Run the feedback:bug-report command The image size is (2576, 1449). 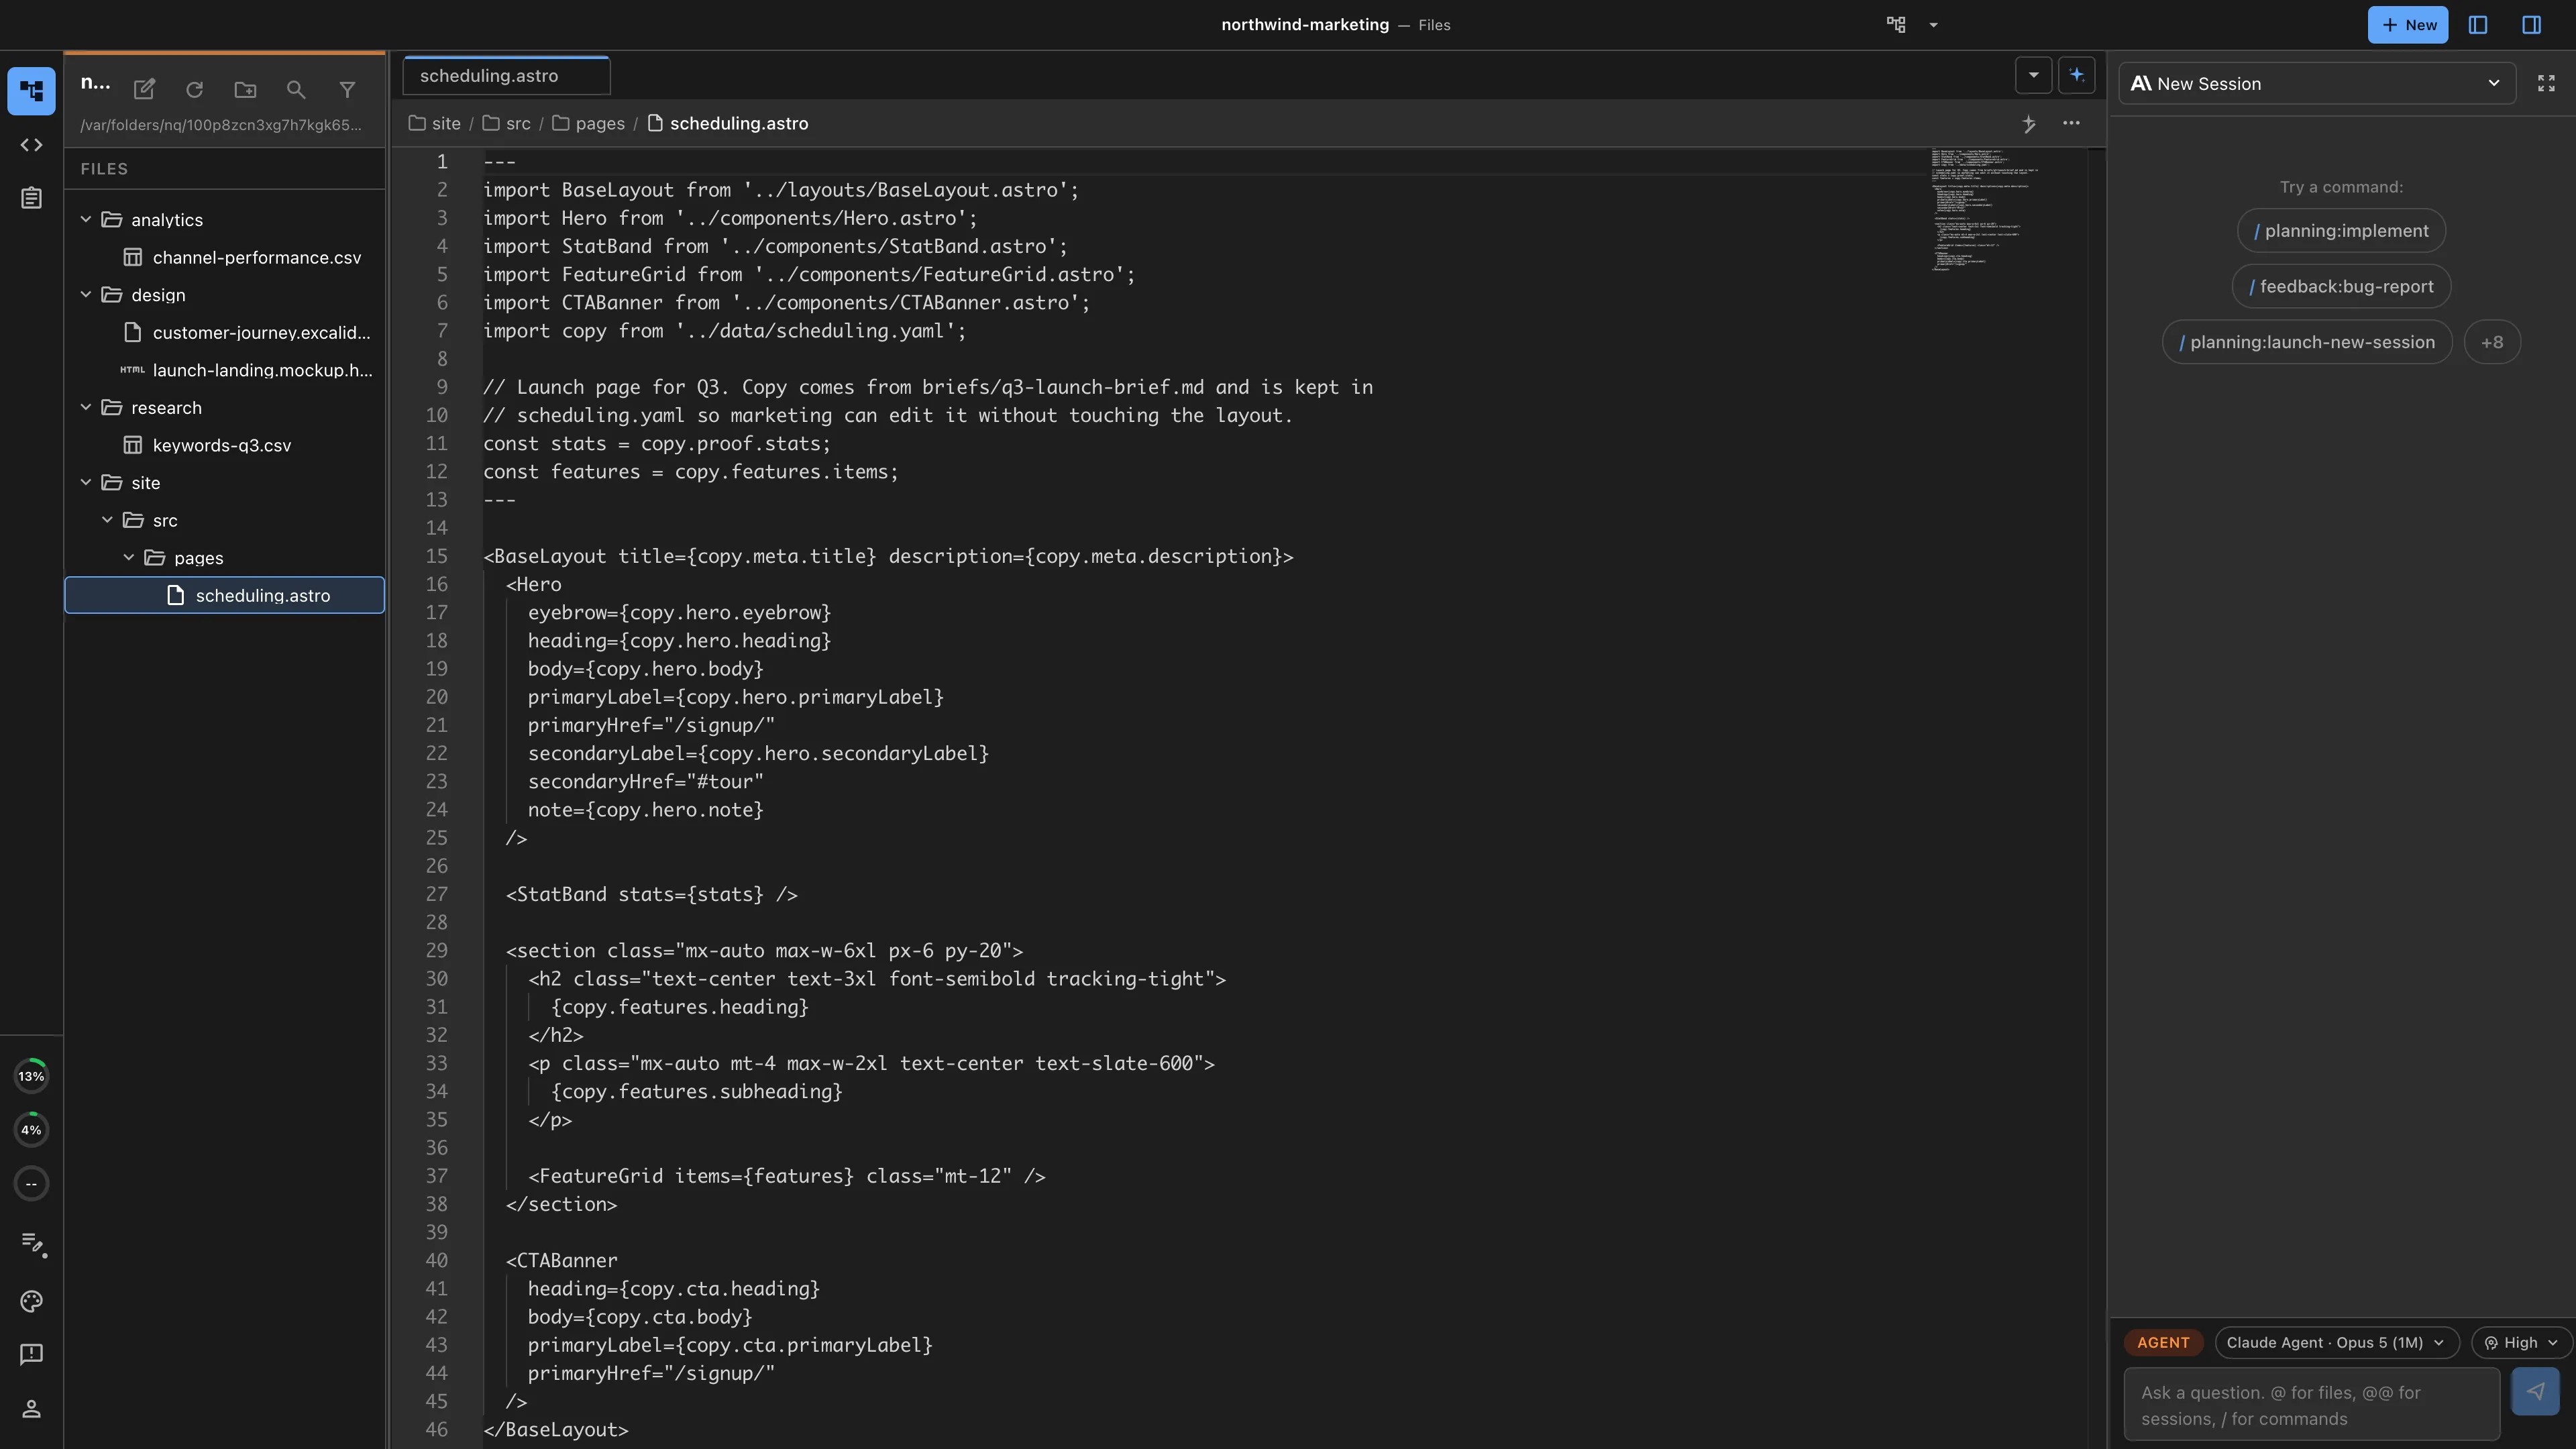2341,287
